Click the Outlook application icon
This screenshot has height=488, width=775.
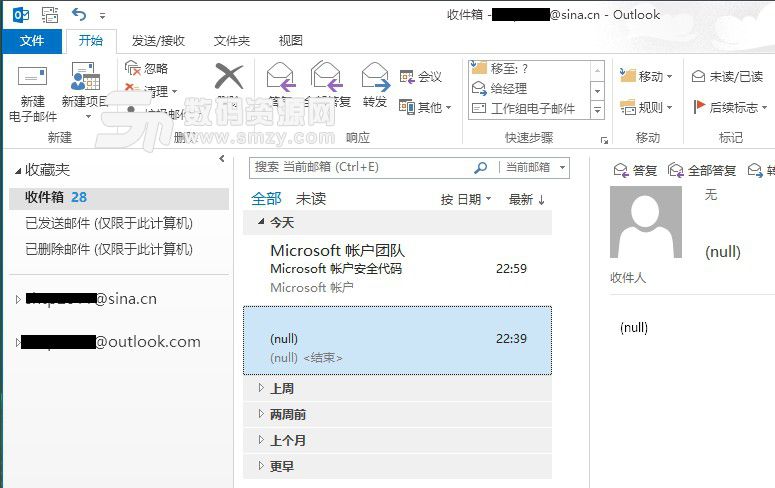21,15
